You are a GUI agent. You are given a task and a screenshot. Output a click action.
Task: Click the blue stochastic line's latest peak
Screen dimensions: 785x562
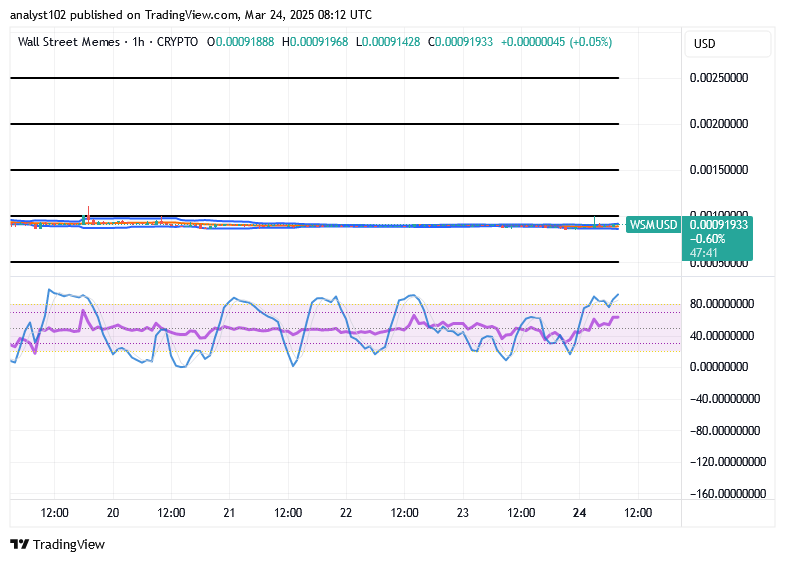(x=618, y=295)
